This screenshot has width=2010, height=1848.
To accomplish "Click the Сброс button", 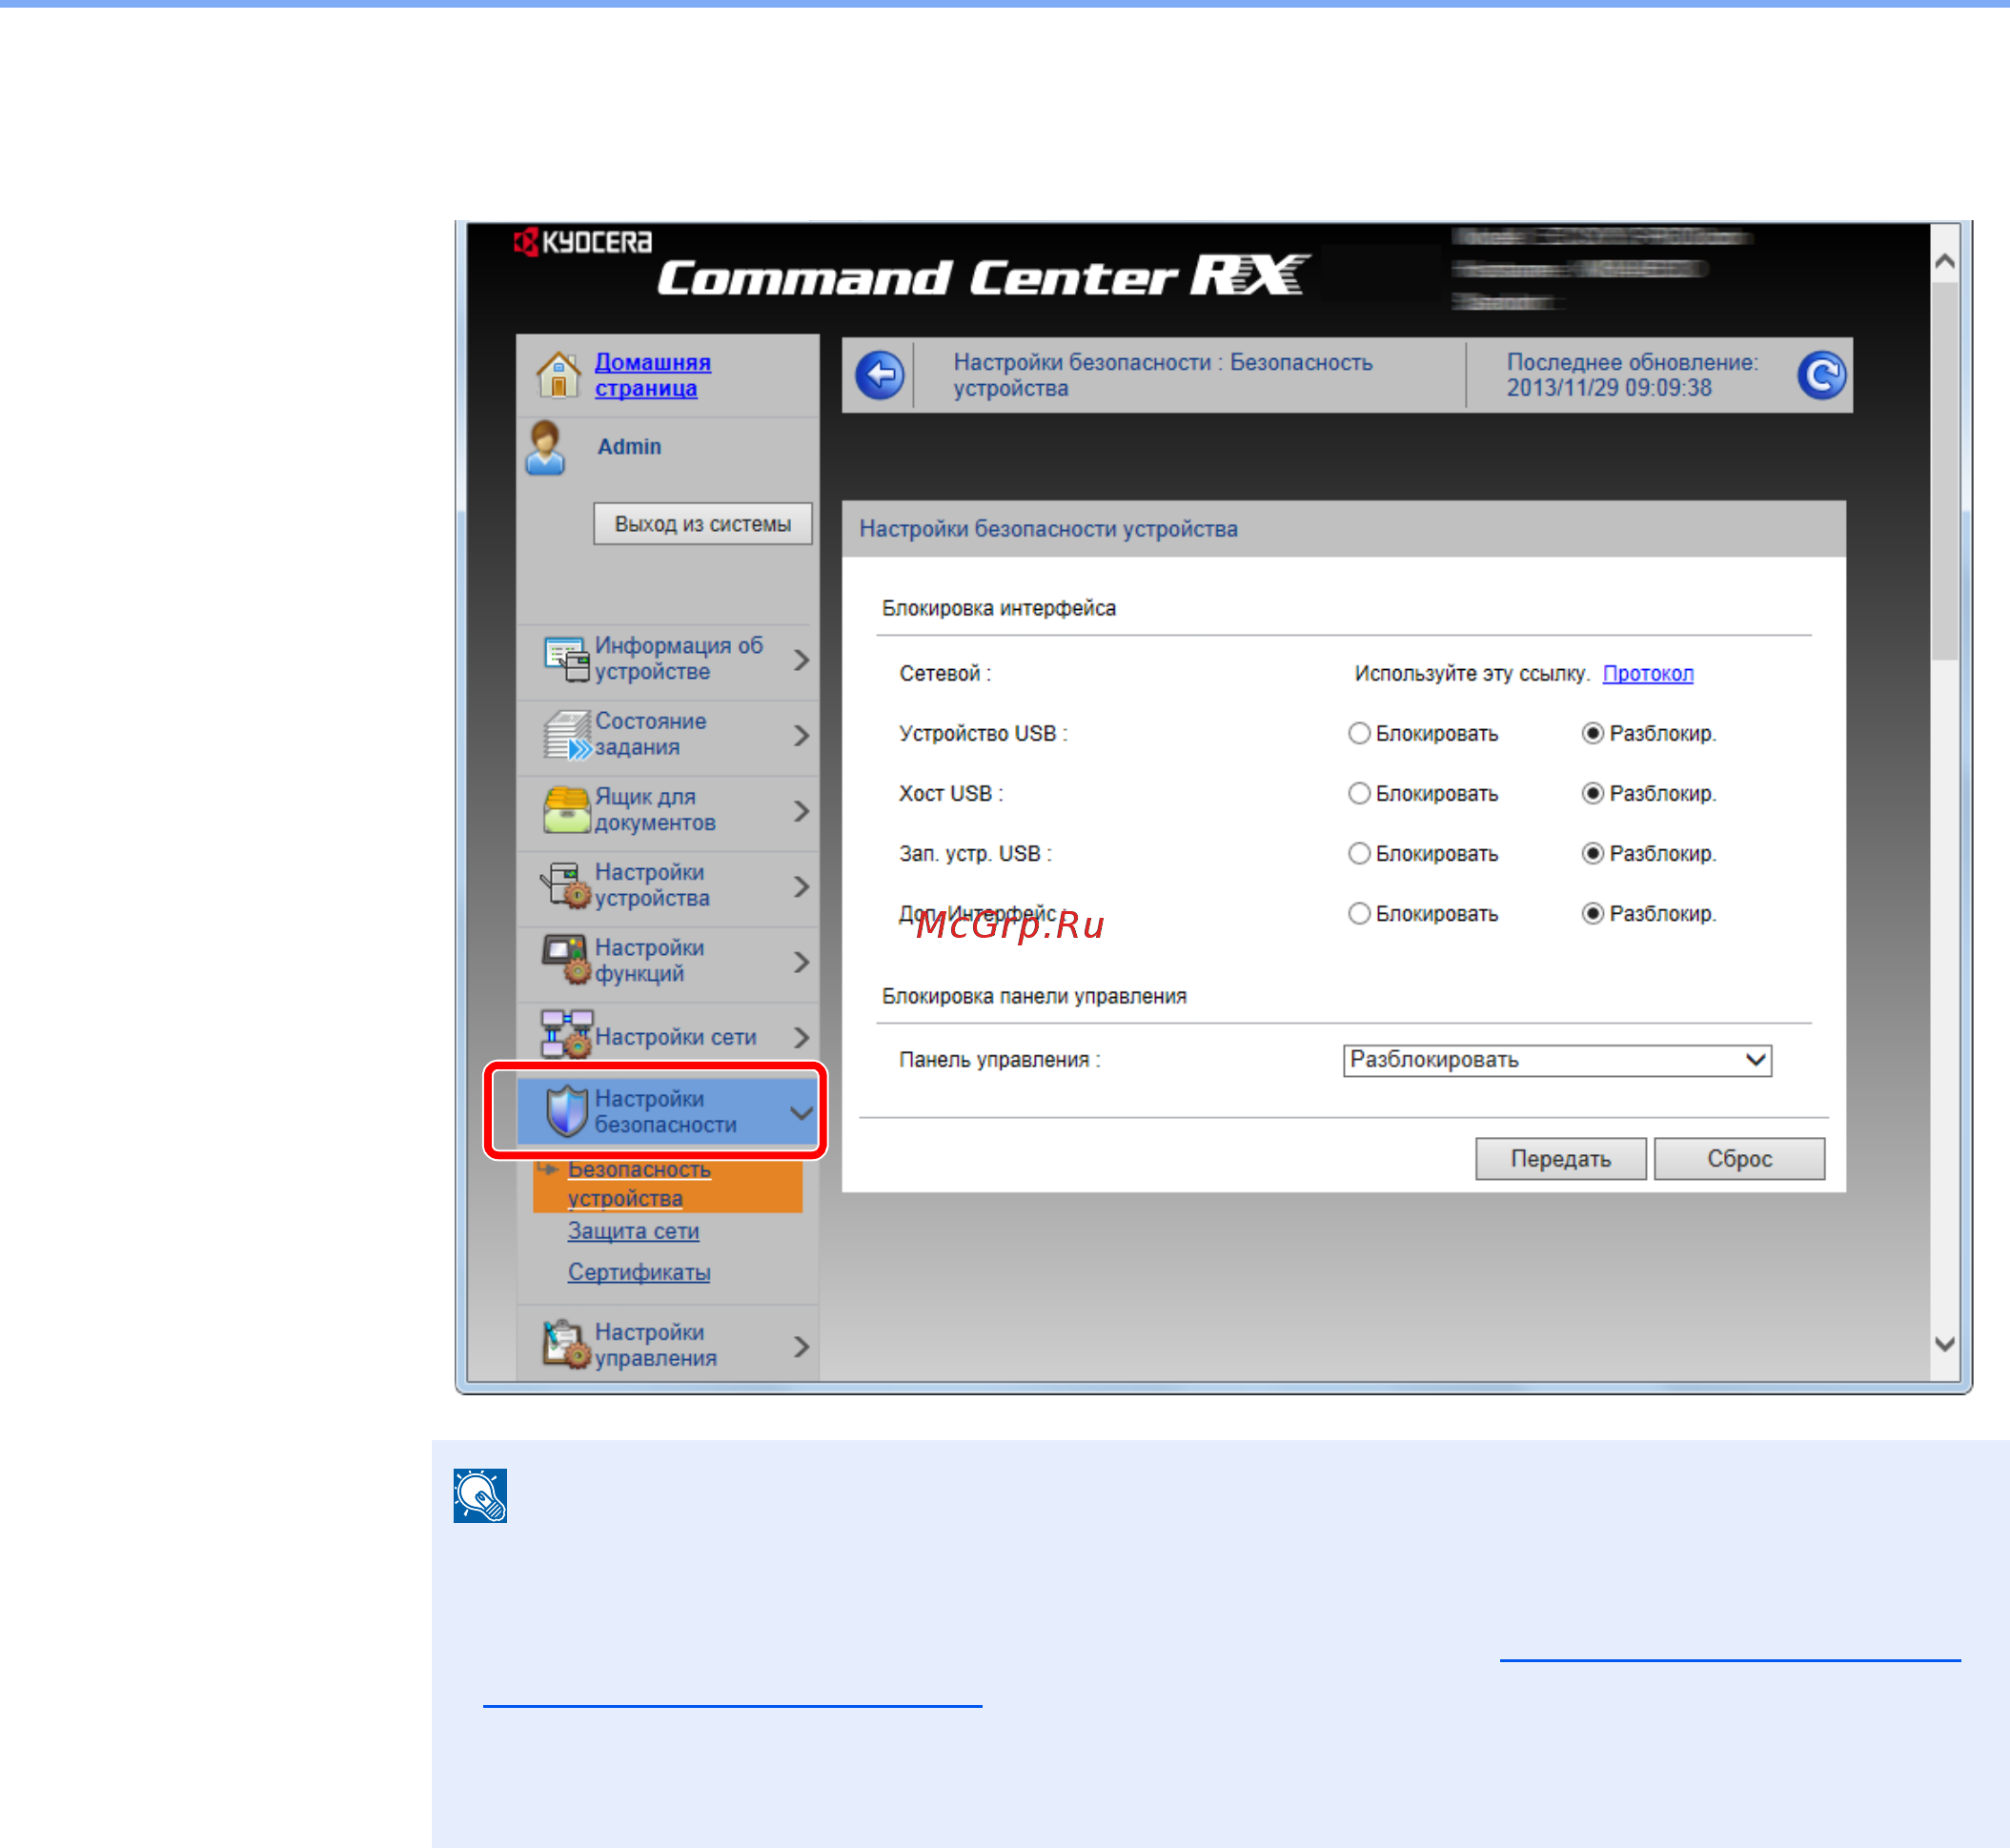I will pos(1739,1159).
